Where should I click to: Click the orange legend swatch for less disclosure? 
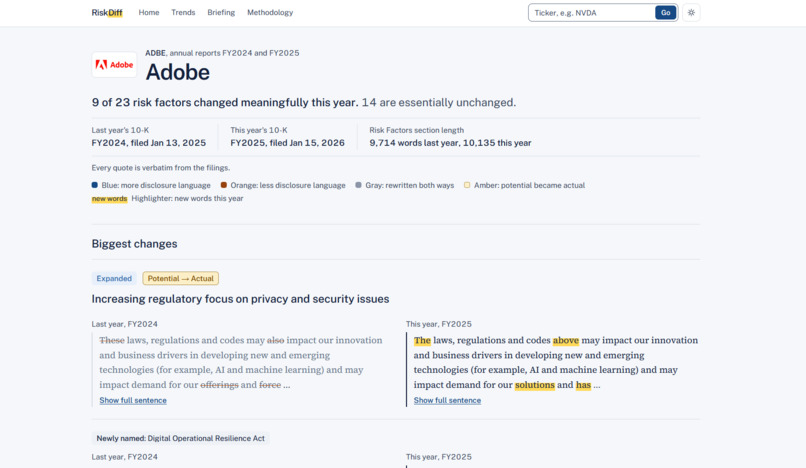pos(224,185)
